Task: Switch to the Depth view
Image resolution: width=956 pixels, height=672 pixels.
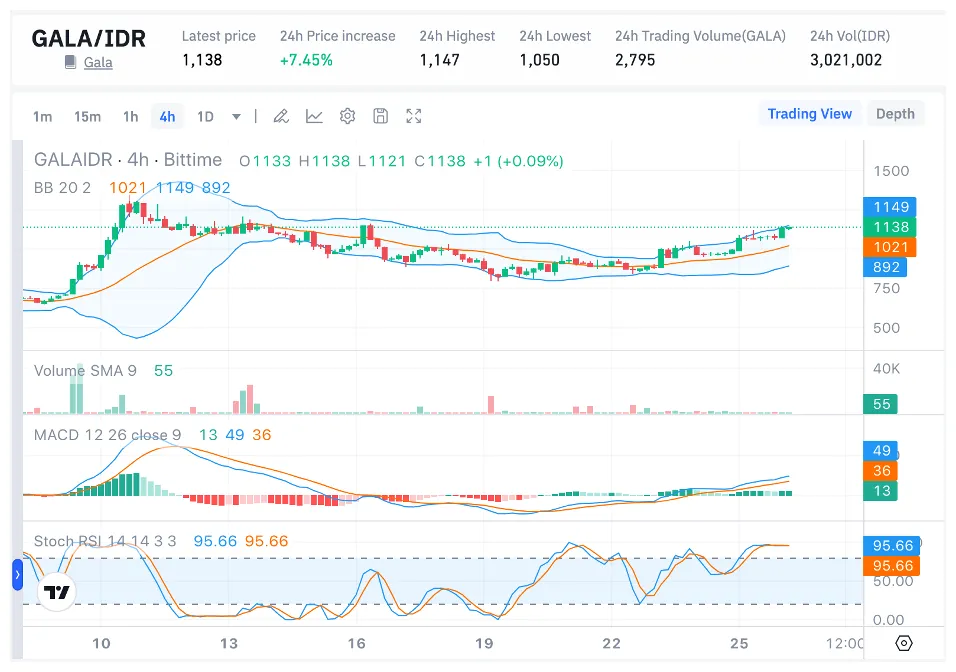Action: [x=895, y=114]
